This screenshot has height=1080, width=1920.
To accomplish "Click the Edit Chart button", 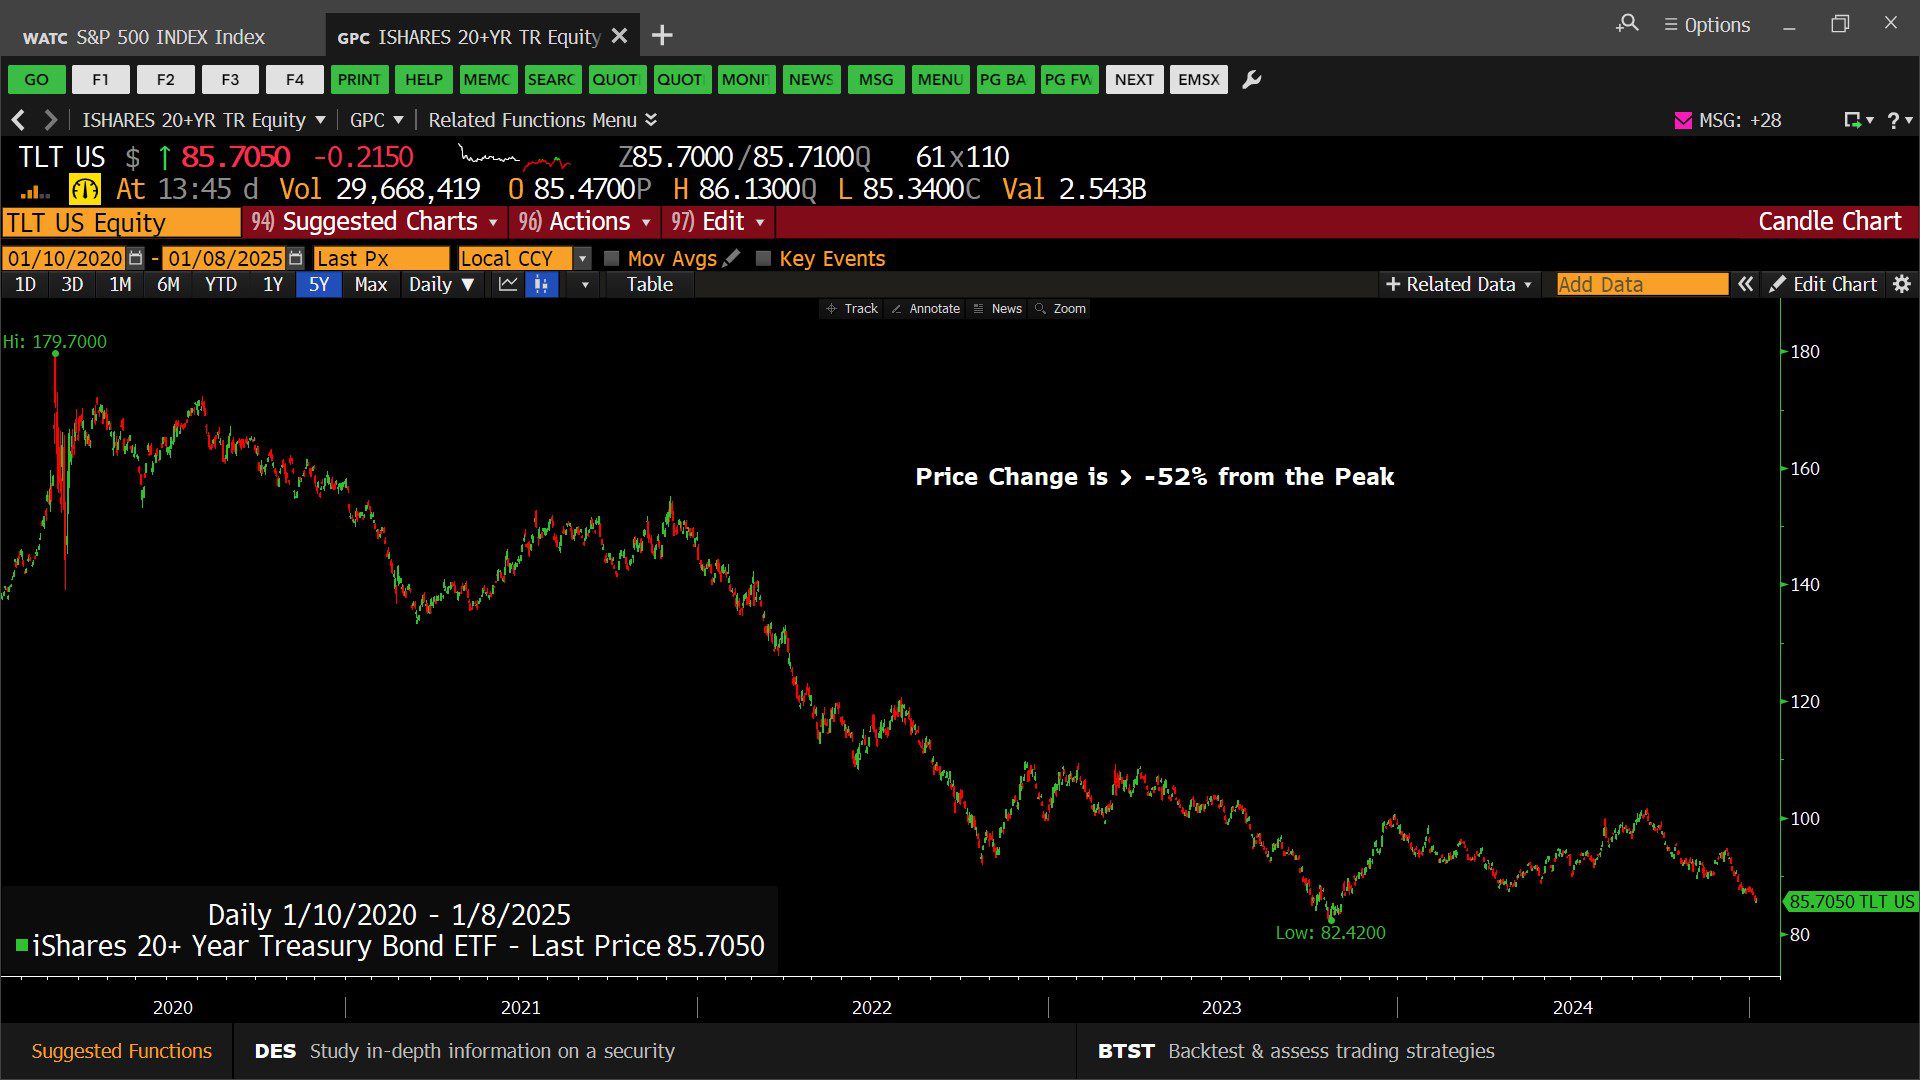I will click(1823, 285).
